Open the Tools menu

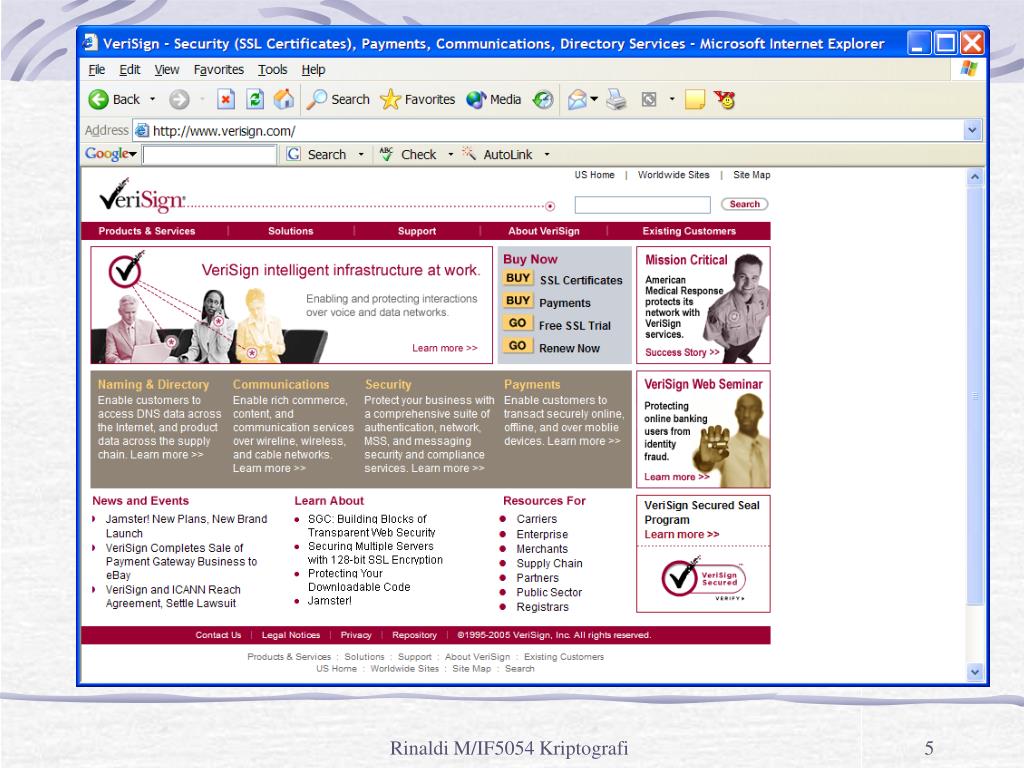point(272,69)
